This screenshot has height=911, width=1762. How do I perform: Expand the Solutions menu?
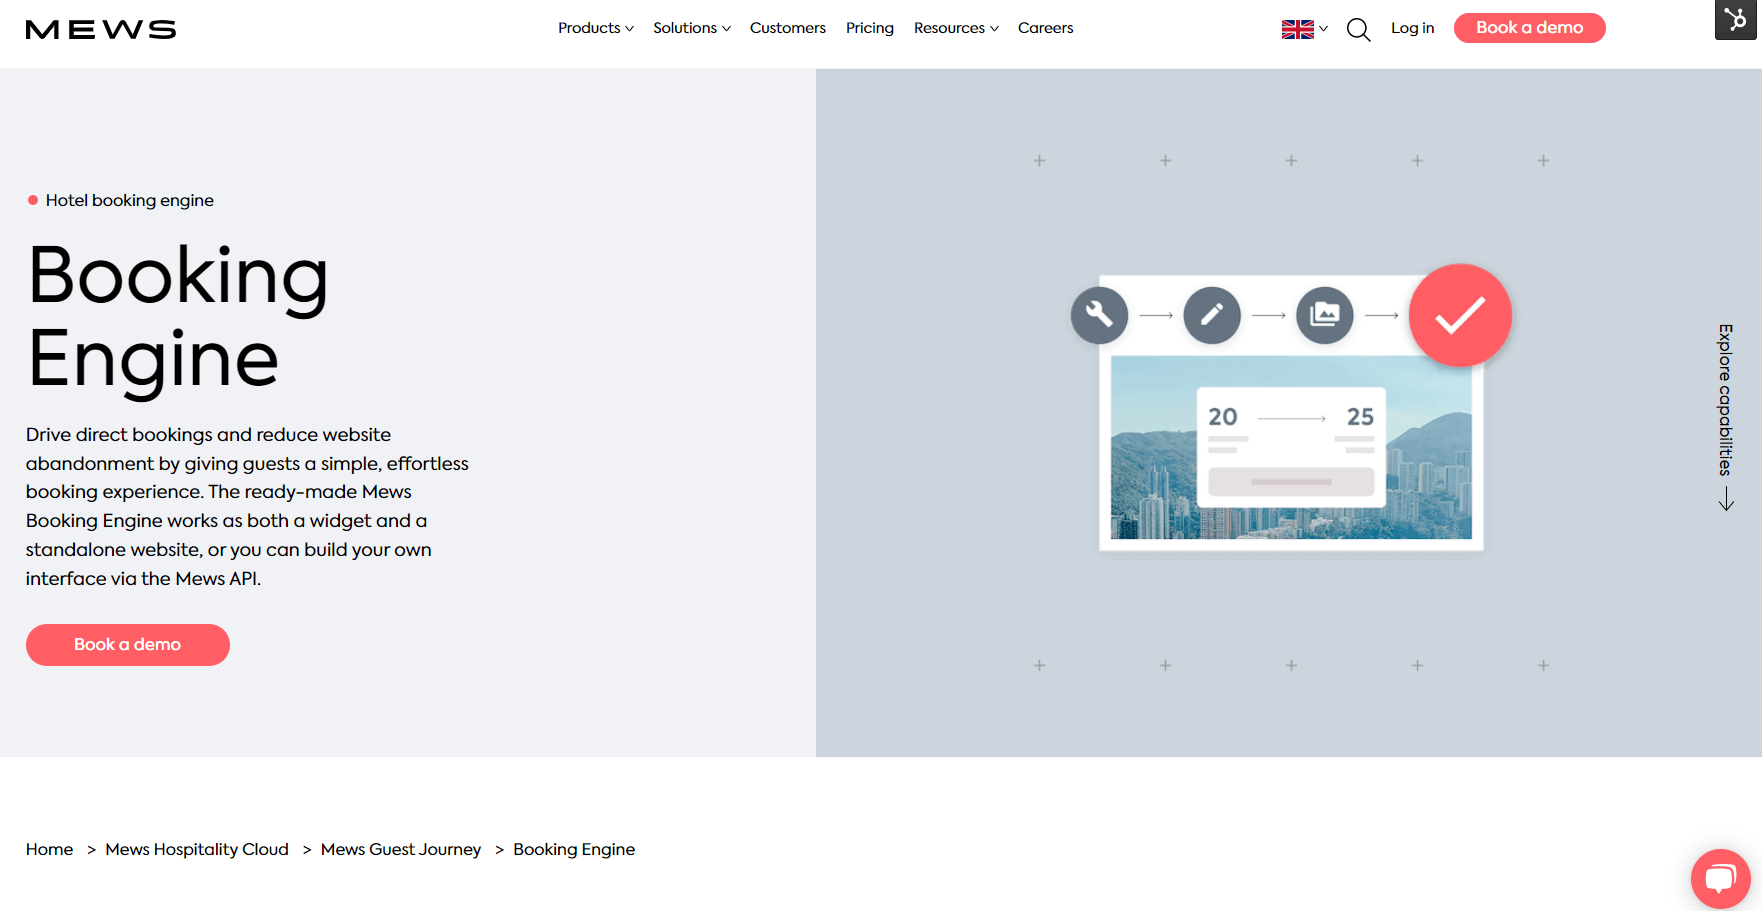pyautogui.click(x=692, y=28)
